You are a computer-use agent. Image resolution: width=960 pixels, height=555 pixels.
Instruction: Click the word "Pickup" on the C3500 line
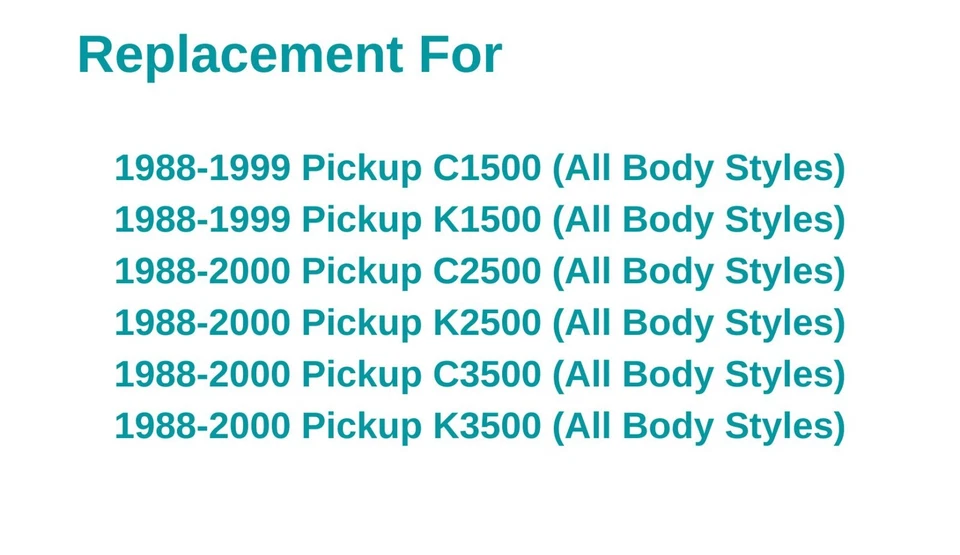361,374
